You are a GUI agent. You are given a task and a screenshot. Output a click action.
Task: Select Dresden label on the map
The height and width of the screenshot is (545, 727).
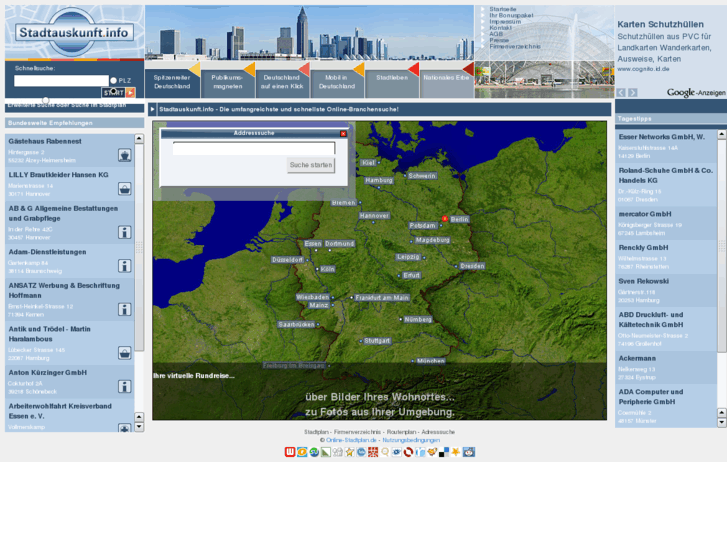click(472, 266)
